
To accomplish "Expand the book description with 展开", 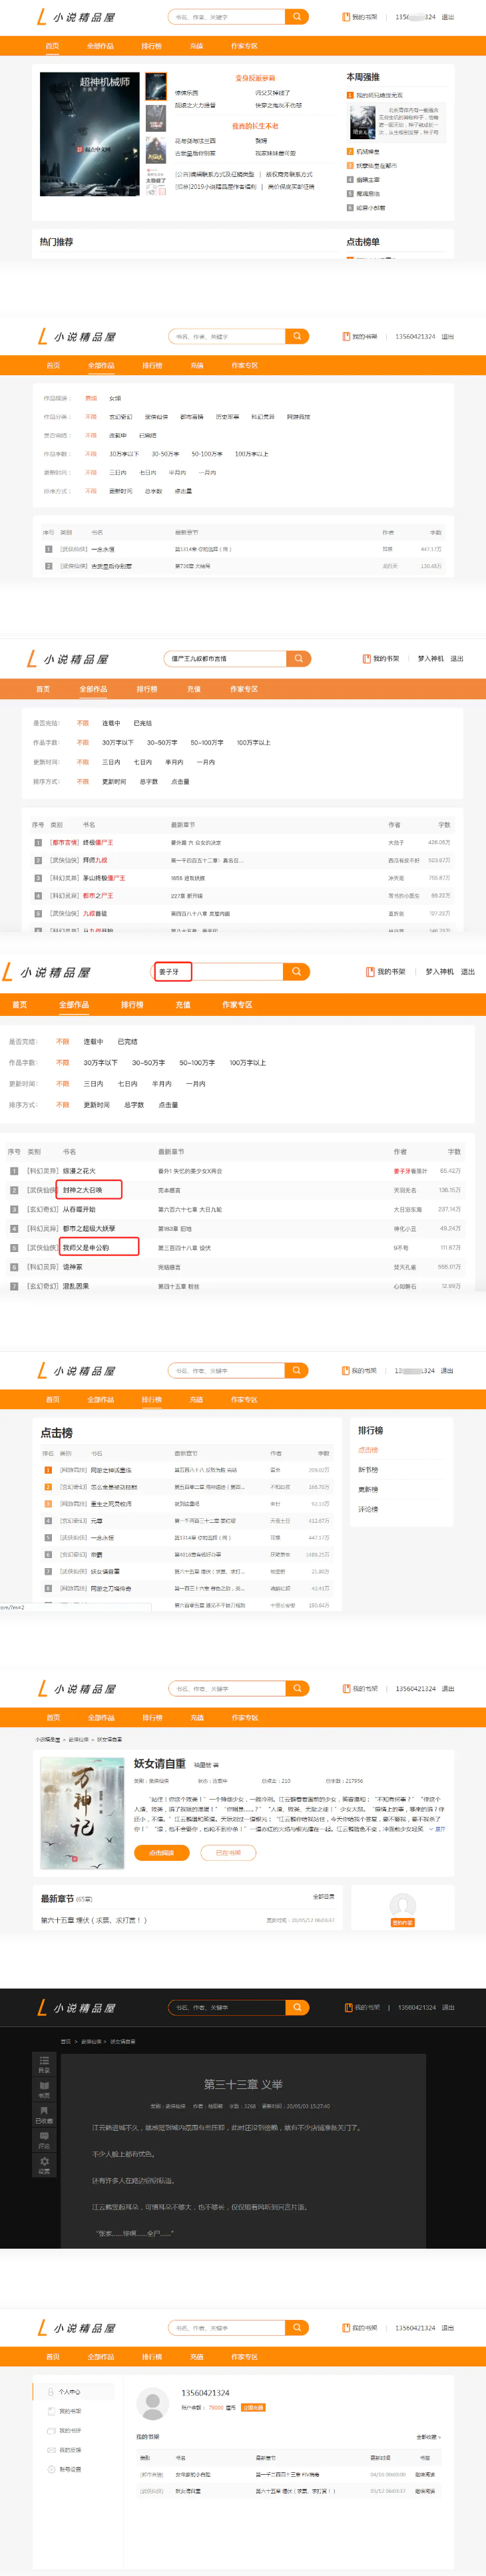I will 440,1829.
